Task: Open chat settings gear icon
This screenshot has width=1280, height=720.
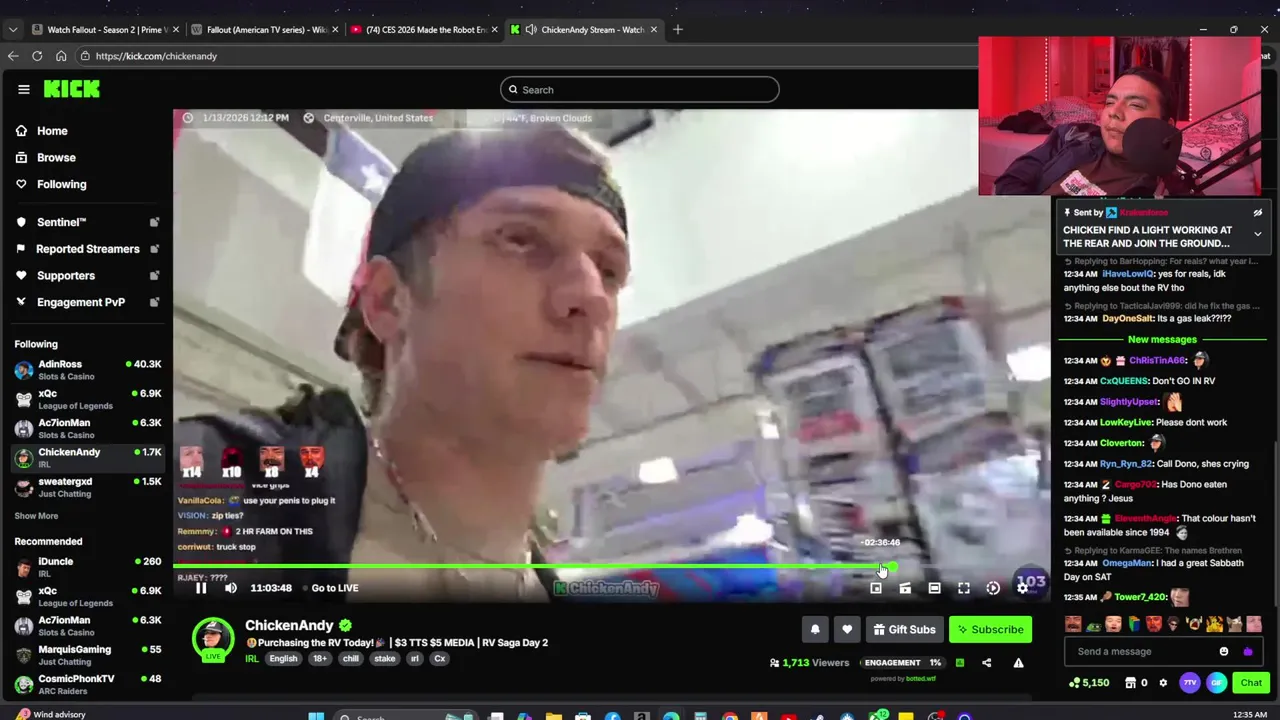Action: pyautogui.click(x=1163, y=683)
